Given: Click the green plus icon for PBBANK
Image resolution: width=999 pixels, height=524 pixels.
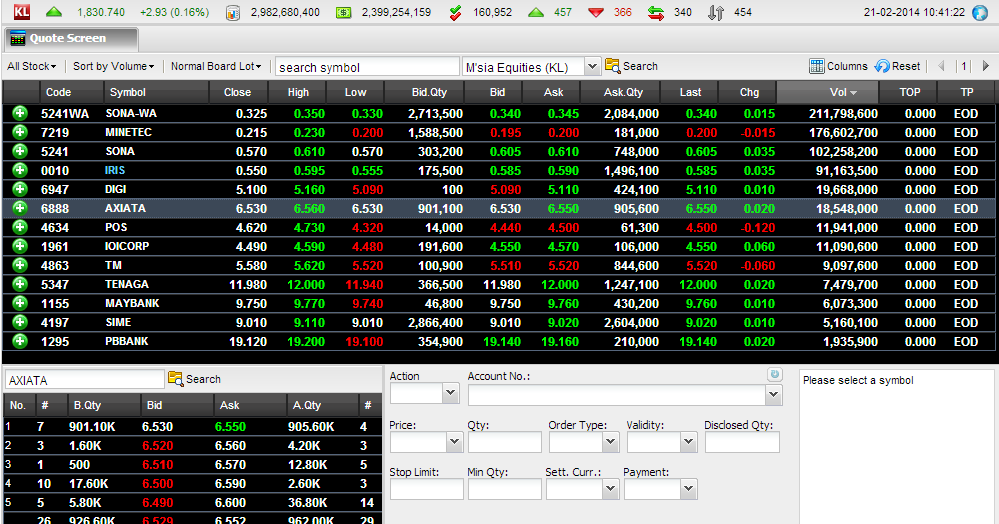Looking at the screenshot, I should [20, 341].
